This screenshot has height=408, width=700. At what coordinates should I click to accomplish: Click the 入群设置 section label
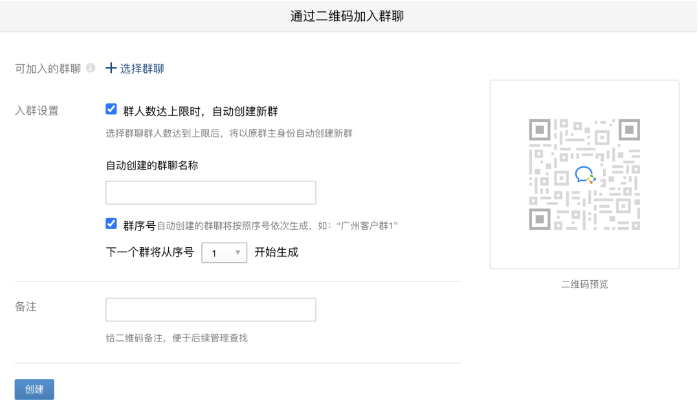37,110
